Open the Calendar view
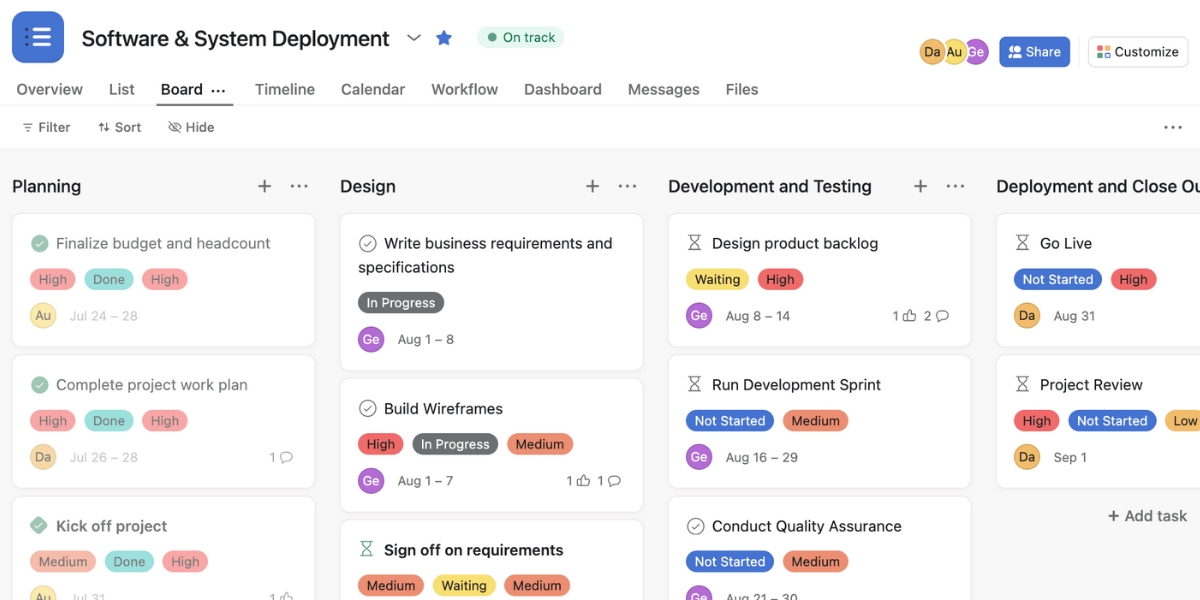1200x600 pixels. tap(372, 89)
